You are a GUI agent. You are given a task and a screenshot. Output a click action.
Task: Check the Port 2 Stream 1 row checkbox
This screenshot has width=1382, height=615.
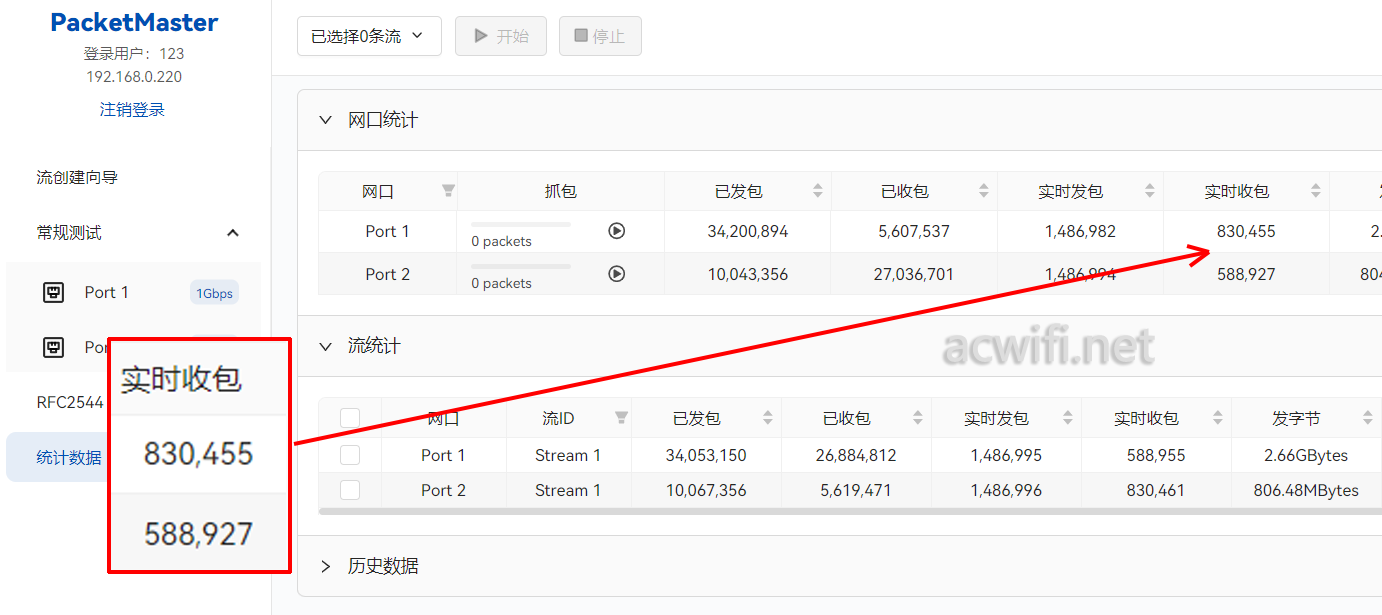click(350, 490)
